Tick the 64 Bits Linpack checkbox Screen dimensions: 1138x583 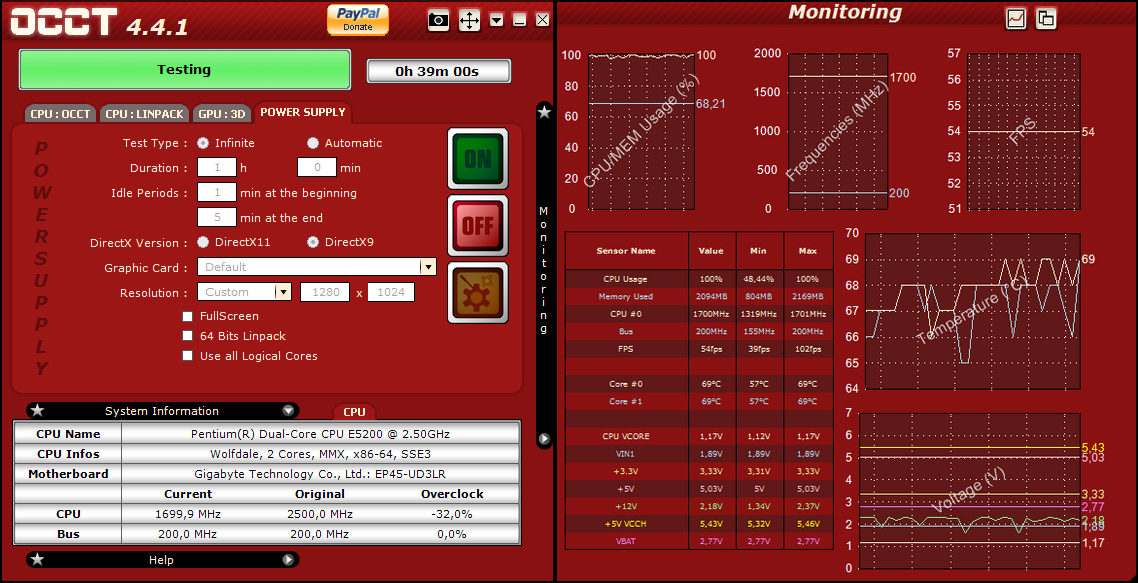coord(188,336)
